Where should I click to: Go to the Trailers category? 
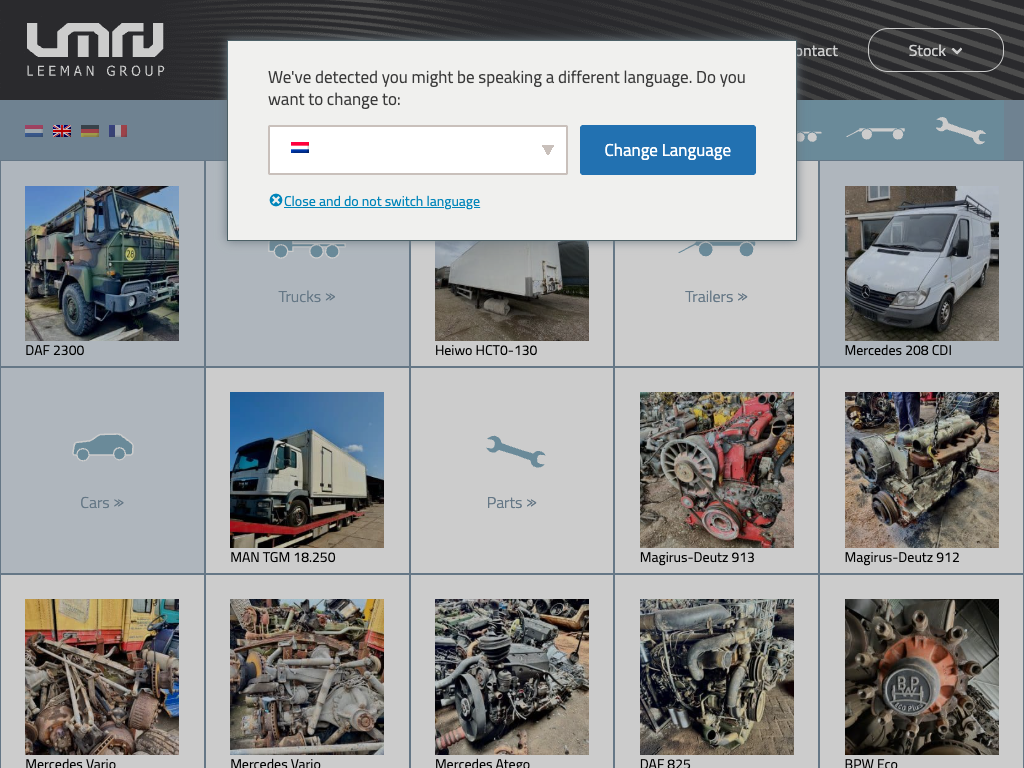coord(716,296)
